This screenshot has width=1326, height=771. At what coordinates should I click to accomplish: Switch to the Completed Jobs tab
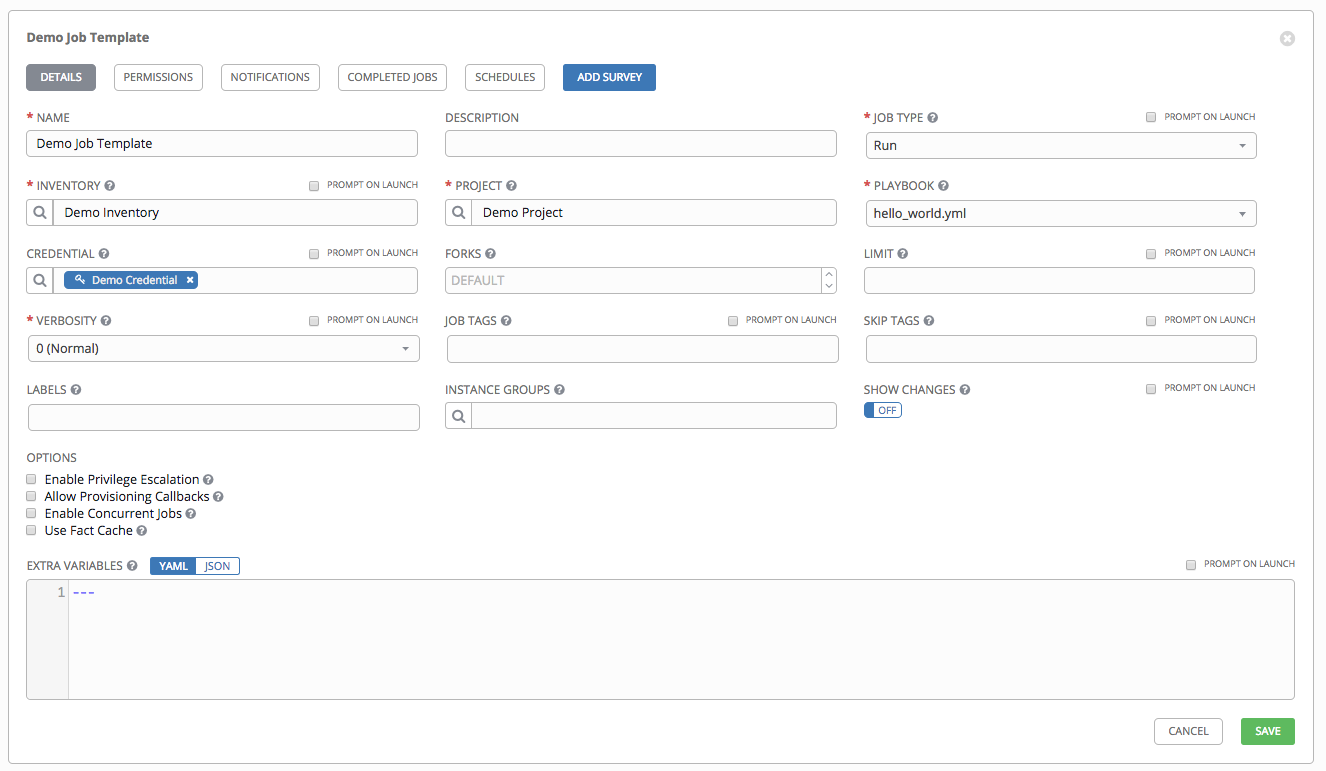pos(393,77)
